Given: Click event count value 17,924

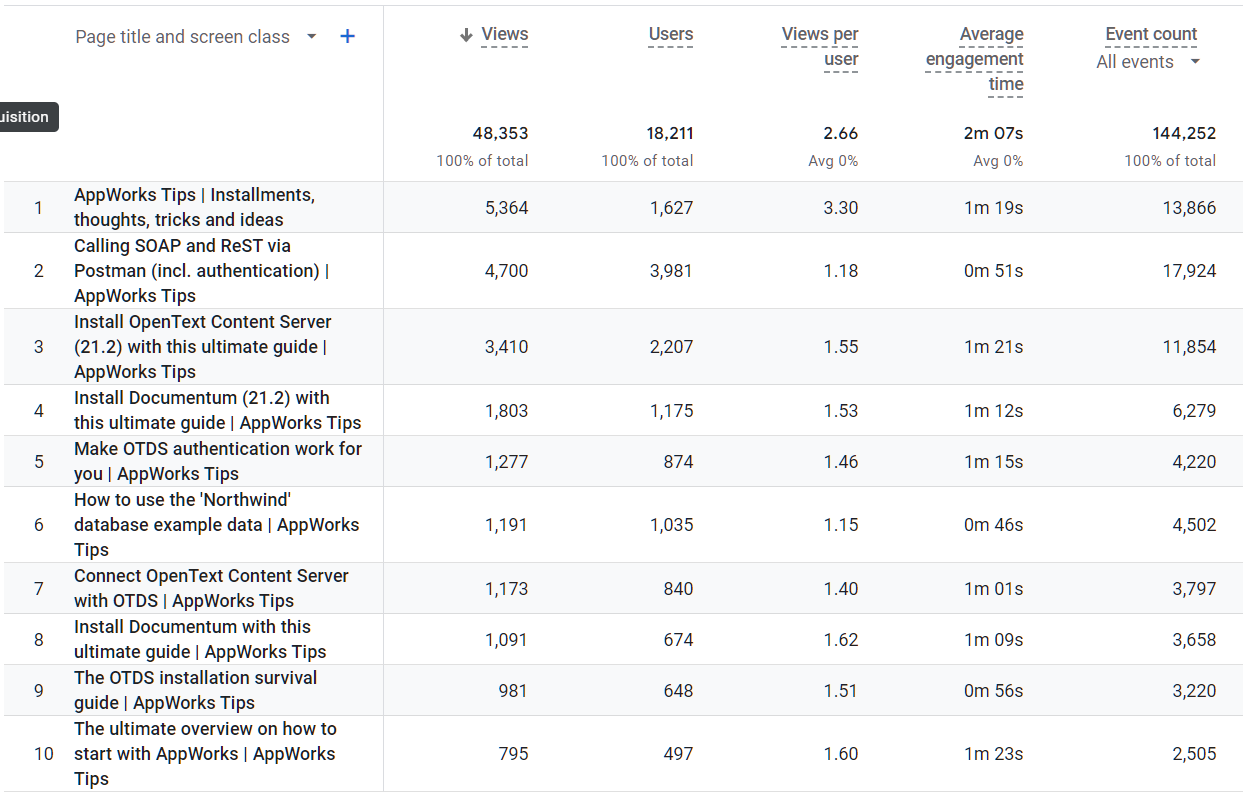Looking at the screenshot, I should tap(1190, 271).
